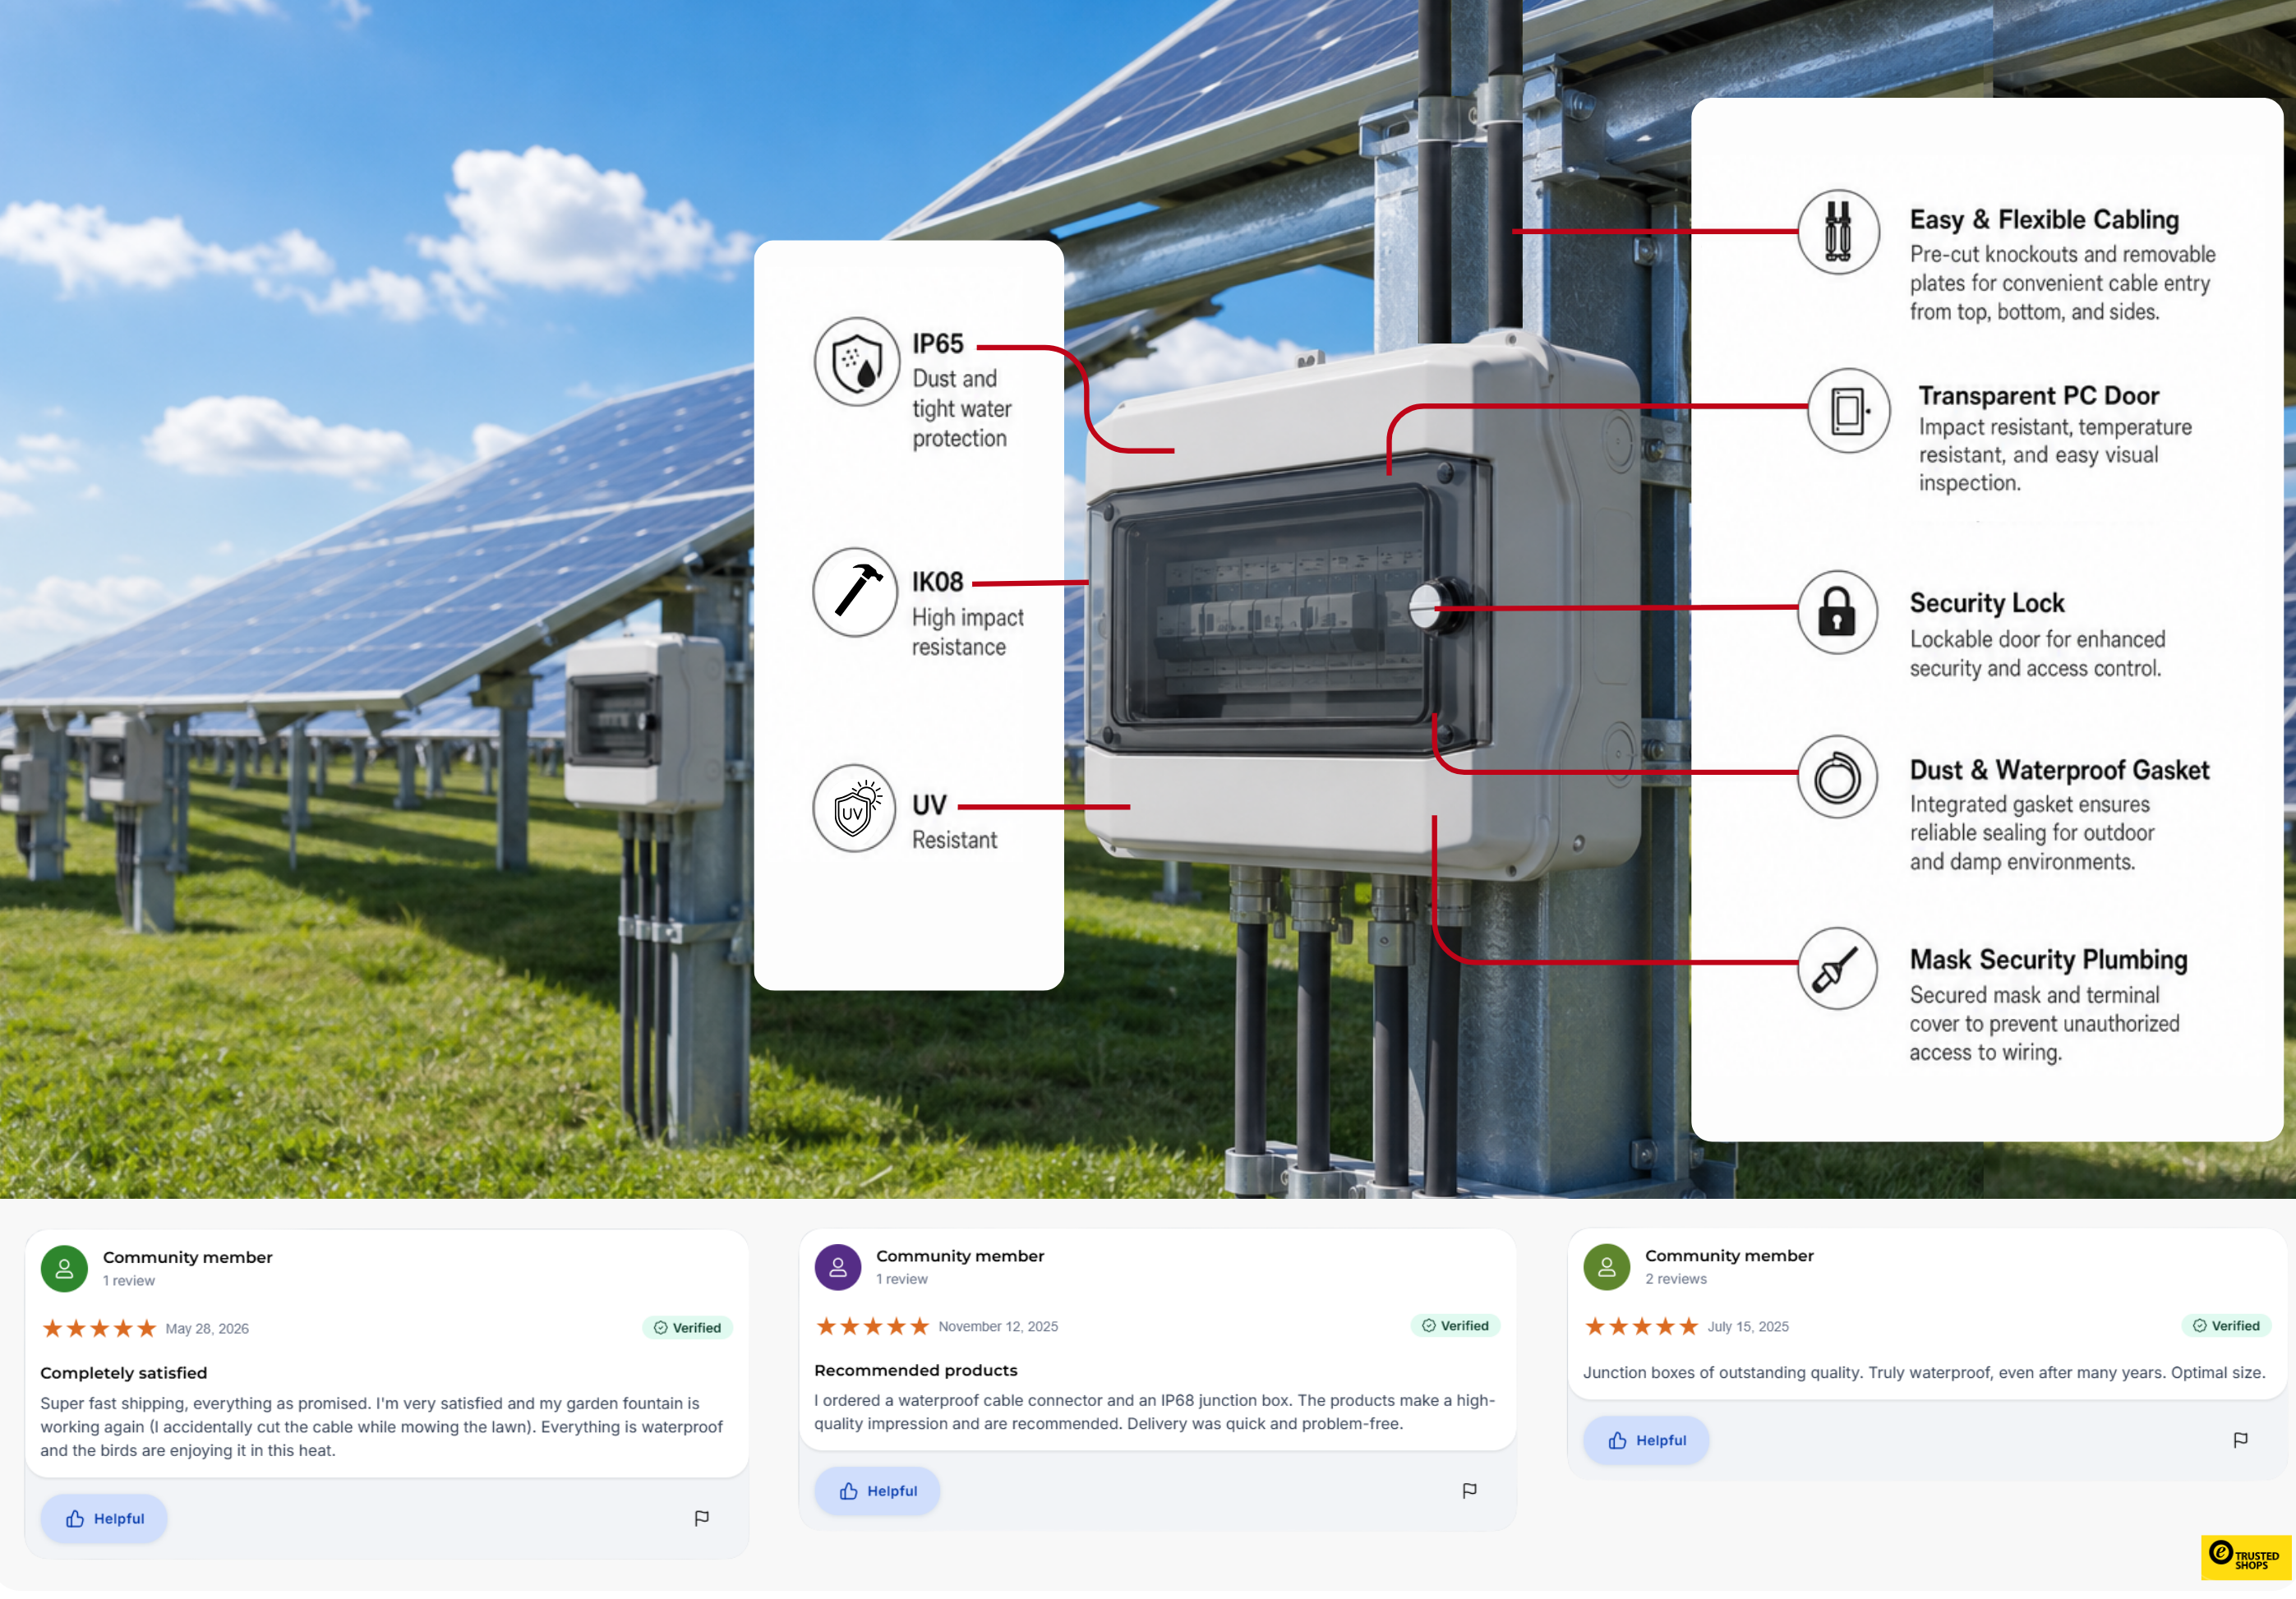Viewport: 2296px width, 1599px height.
Task: Click Verified badge on November 12 review
Action: [x=1455, y=1326]
